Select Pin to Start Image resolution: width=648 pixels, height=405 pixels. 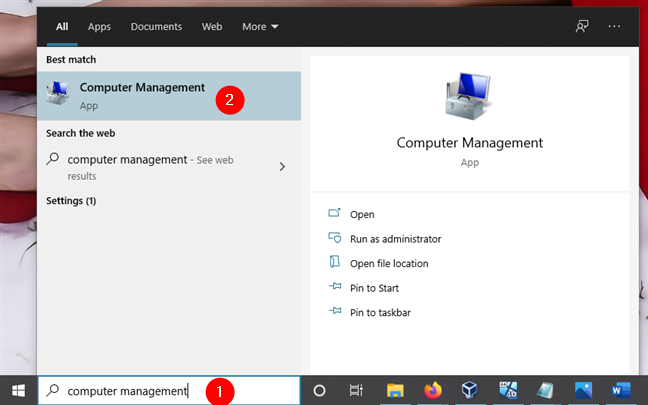374,288
